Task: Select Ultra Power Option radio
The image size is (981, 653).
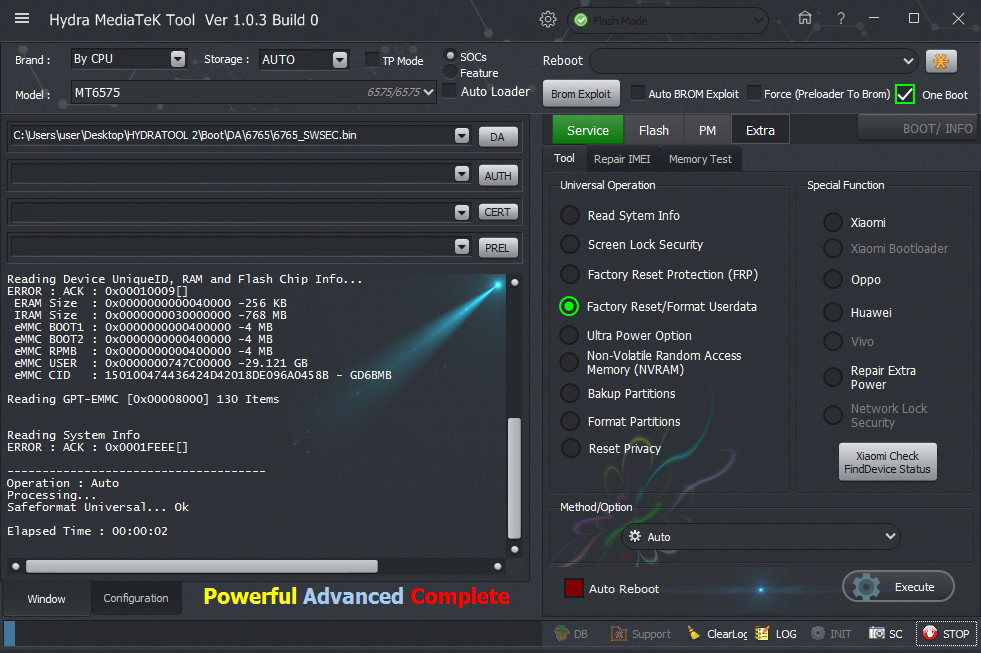Action: 569,335
